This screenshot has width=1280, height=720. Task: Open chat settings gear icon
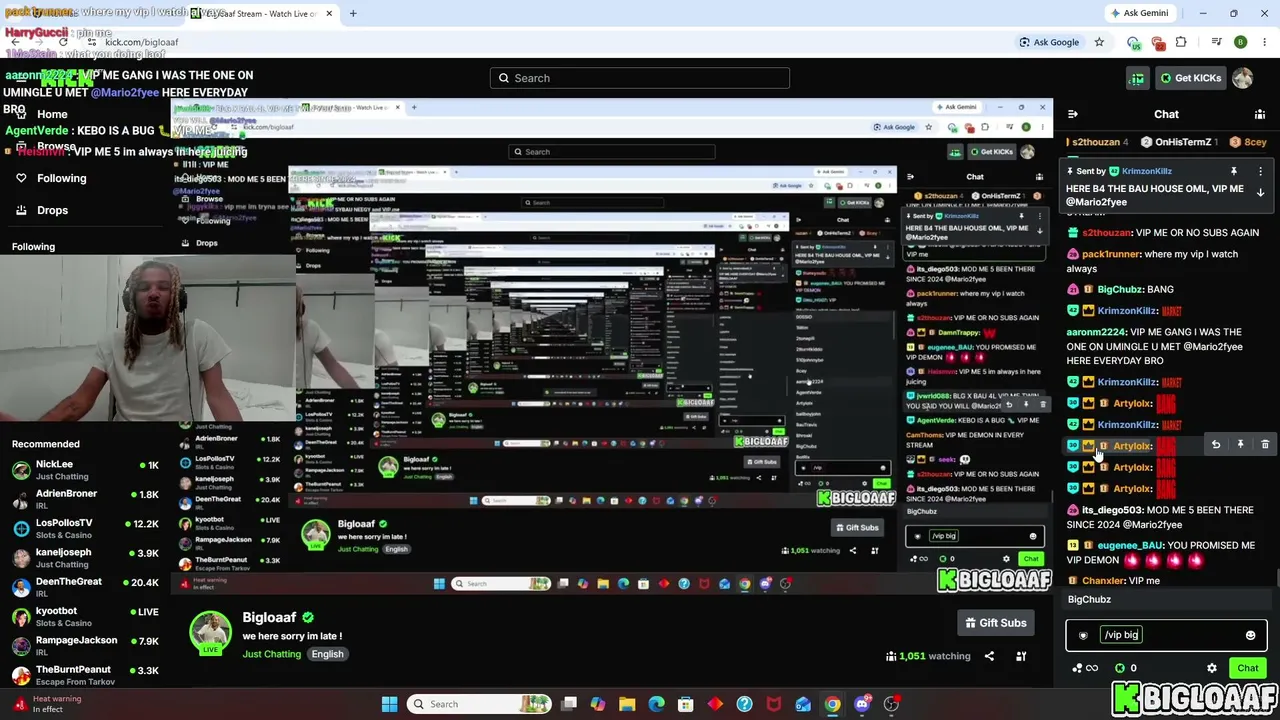click(x=1212, y=668)
